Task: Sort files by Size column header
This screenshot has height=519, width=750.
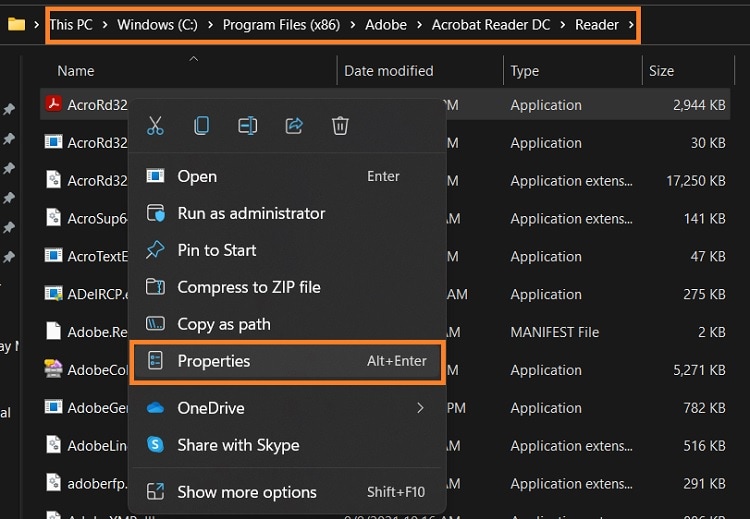Action: point(661,71)
